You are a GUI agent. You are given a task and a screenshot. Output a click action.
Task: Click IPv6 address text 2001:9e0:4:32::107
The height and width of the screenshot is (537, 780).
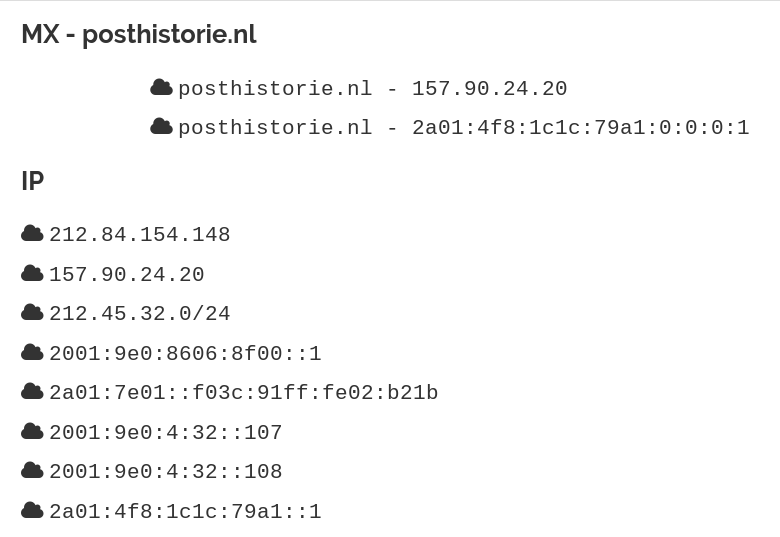[165, 433]
